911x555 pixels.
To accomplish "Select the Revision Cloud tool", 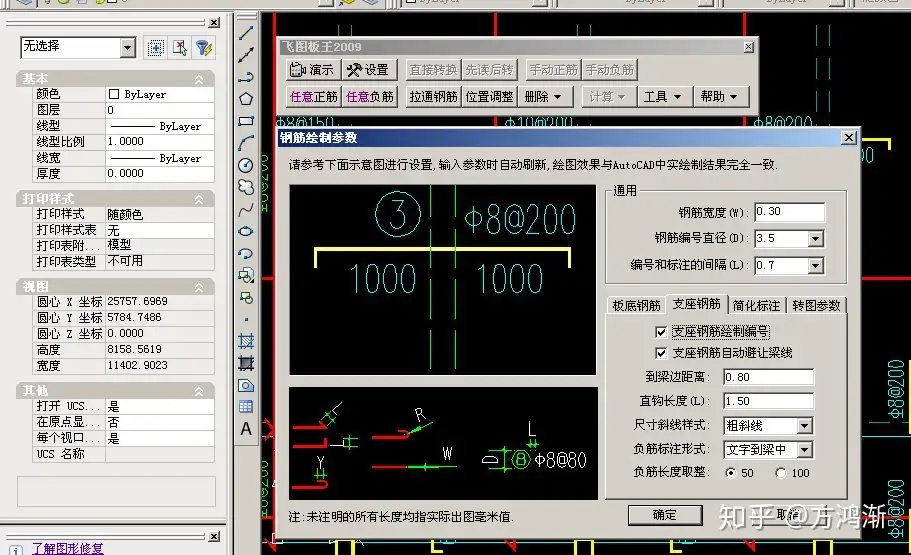I will [x=246, y=187].
